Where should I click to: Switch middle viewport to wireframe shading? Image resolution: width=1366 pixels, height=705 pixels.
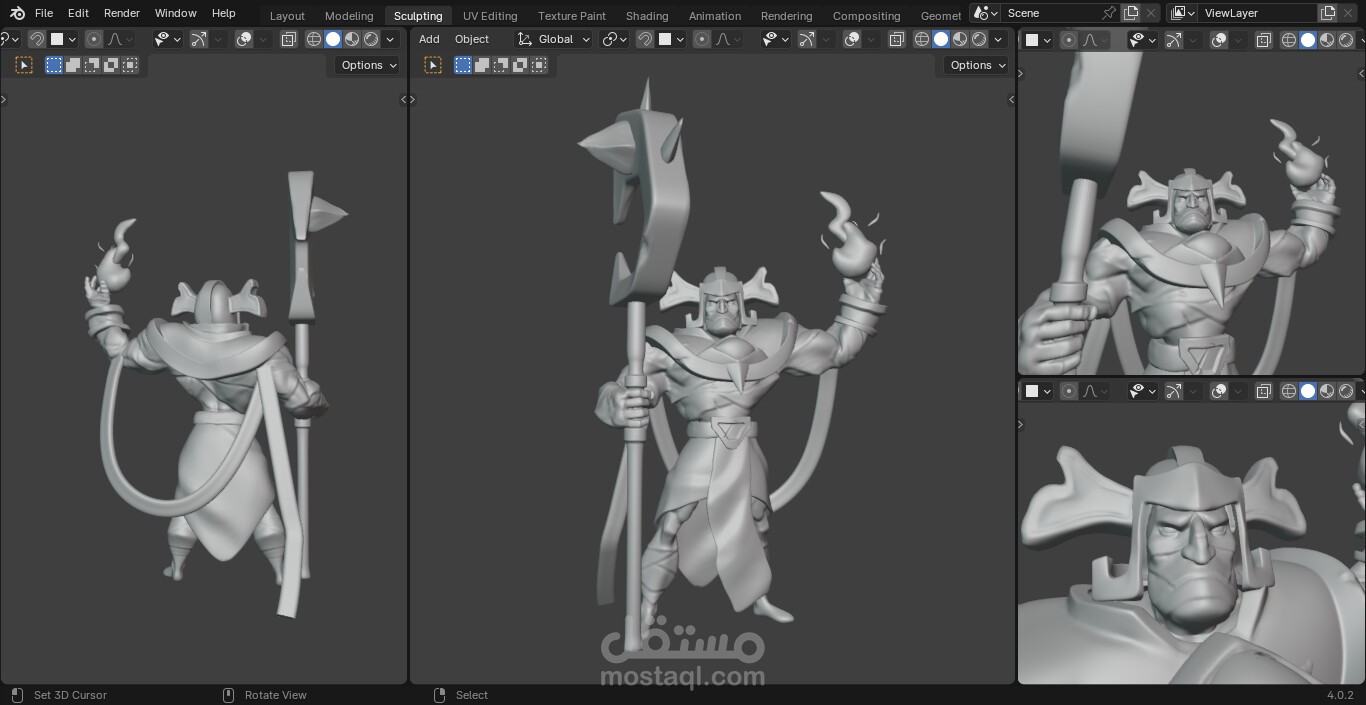click(x=922, y=39)
